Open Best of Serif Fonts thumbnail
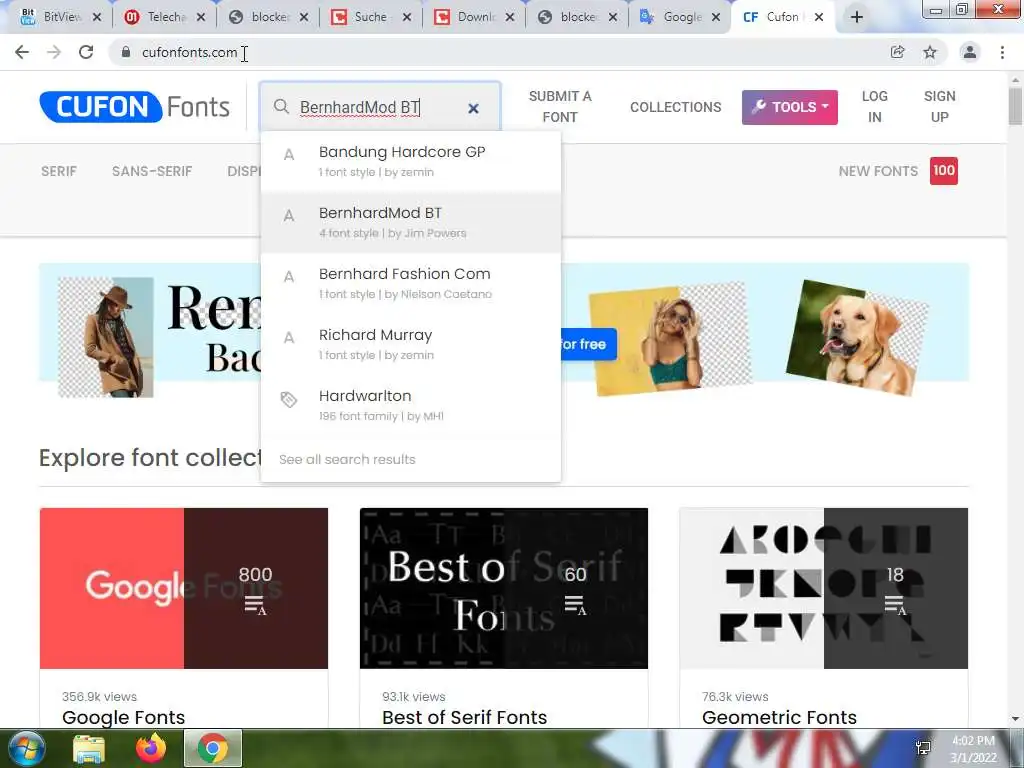The image size is (1024, 768). [x=504, y=588]
